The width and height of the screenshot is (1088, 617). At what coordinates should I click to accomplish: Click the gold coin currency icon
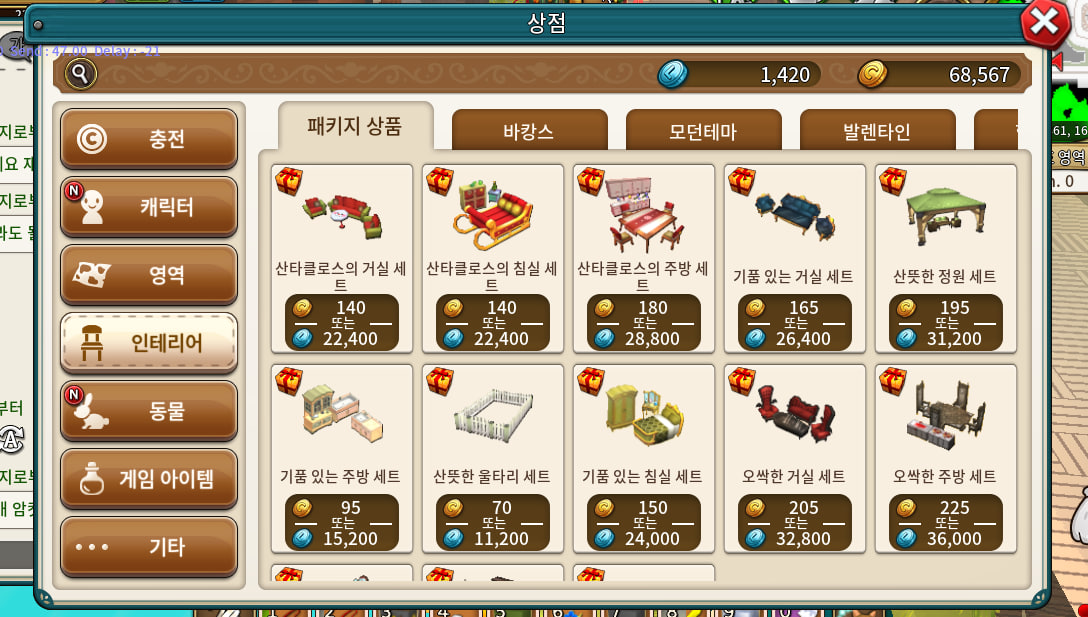[x=872, y=74]
